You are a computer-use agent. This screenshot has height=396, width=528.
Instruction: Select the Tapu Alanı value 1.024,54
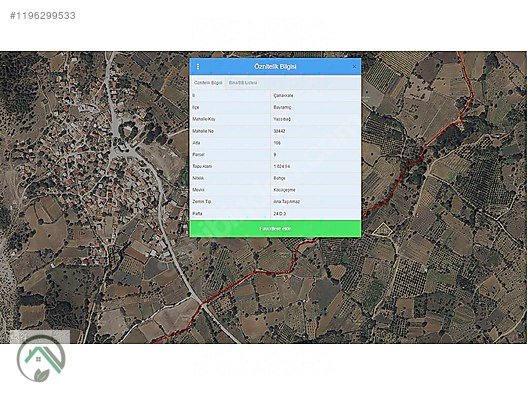point(282,166)
